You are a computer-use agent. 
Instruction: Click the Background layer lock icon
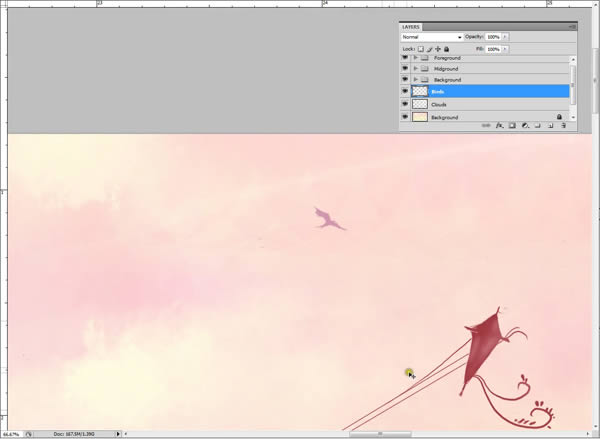(559, 117)
